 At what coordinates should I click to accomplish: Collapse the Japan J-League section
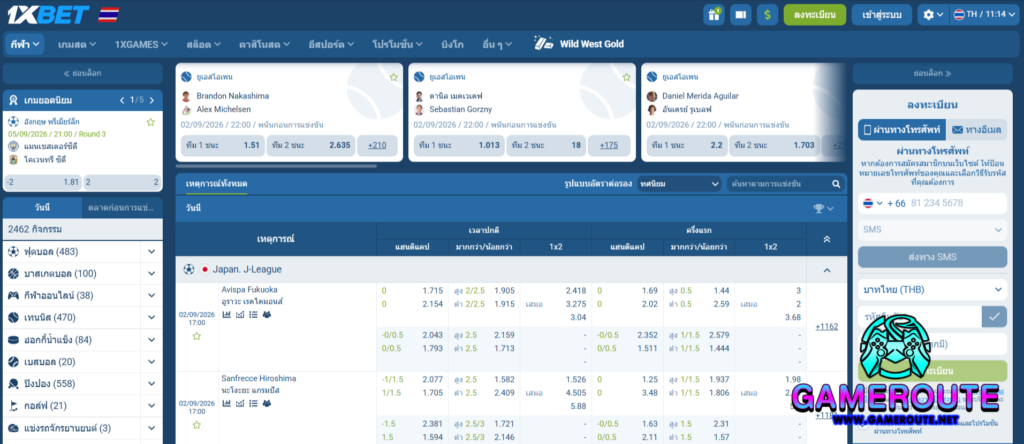click(x=826, y=270)
